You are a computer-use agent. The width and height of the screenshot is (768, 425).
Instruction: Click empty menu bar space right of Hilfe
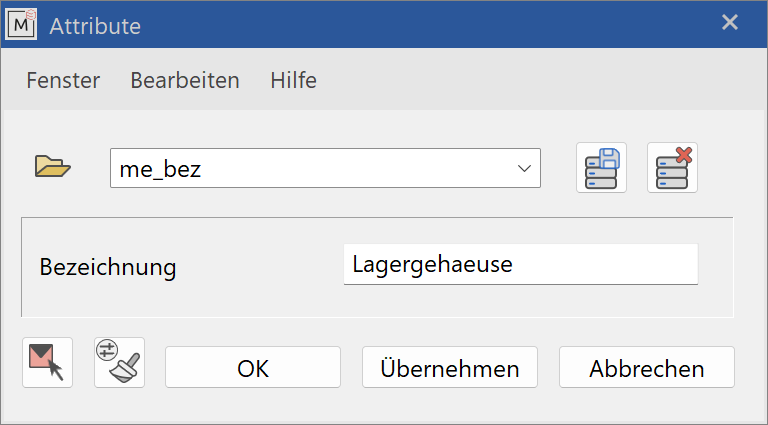coord(539,80)
